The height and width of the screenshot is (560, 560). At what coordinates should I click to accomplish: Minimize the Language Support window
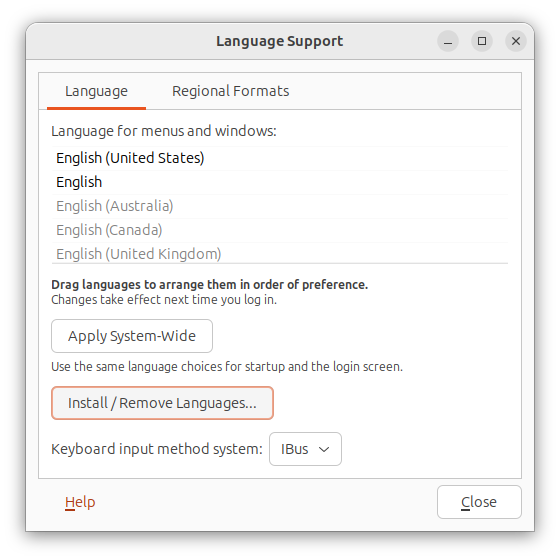[x=448, y=41]
